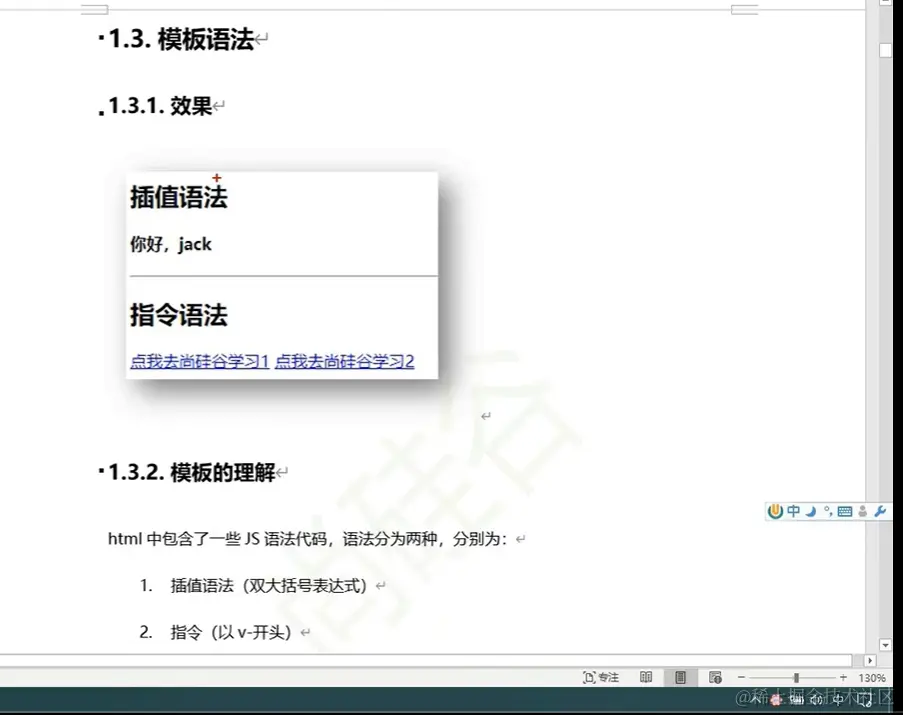Click the IME logo icon

pyautogui.click(x=775, y=511)
